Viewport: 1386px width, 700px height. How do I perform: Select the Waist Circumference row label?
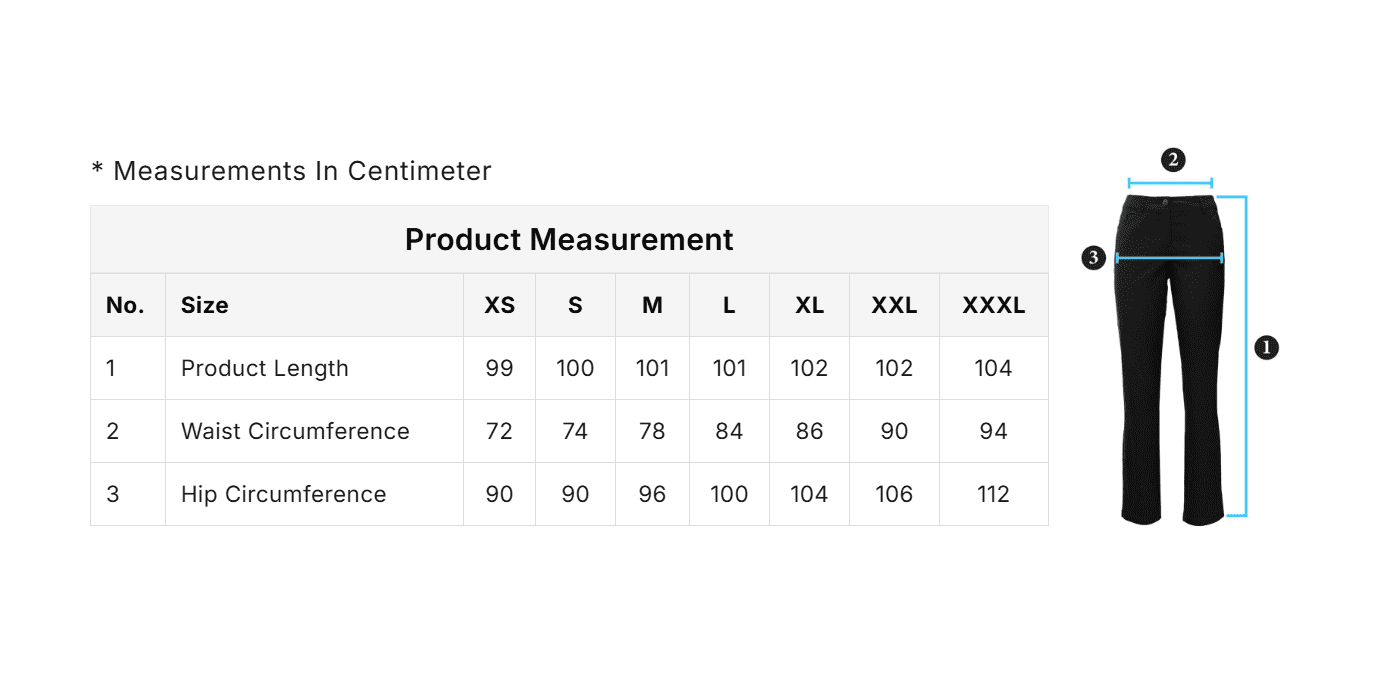tap(295, 431)
